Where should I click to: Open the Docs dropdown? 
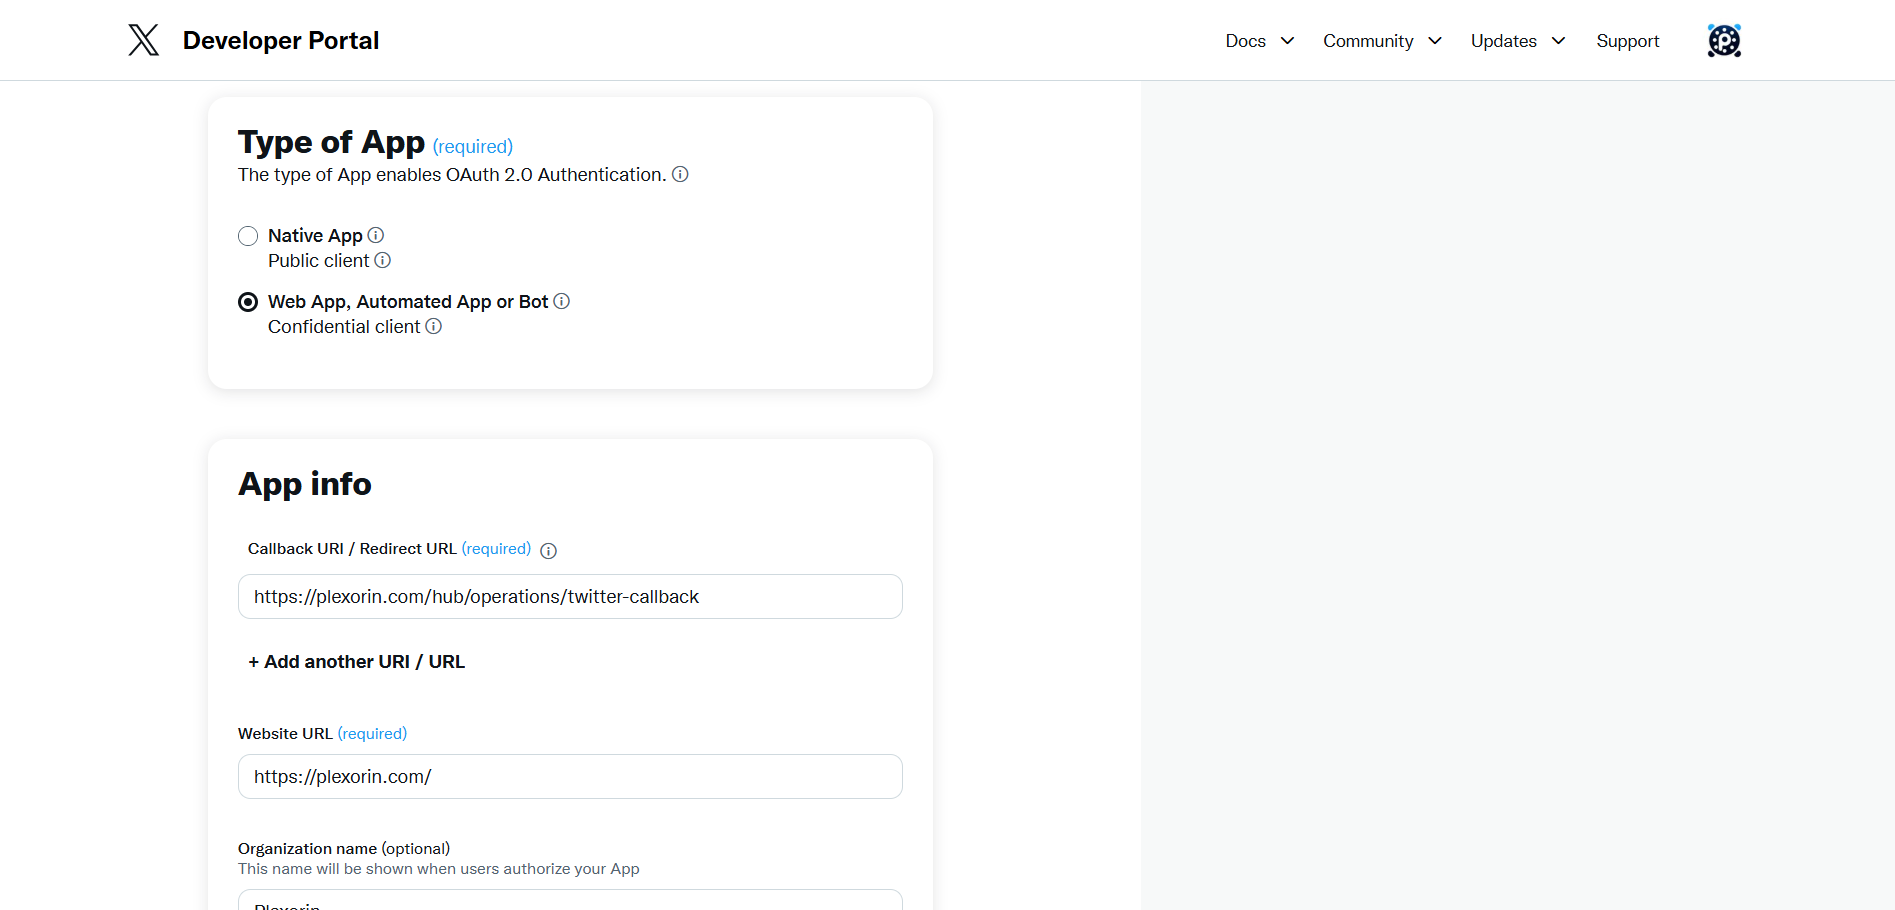(x=1258, y=40)
